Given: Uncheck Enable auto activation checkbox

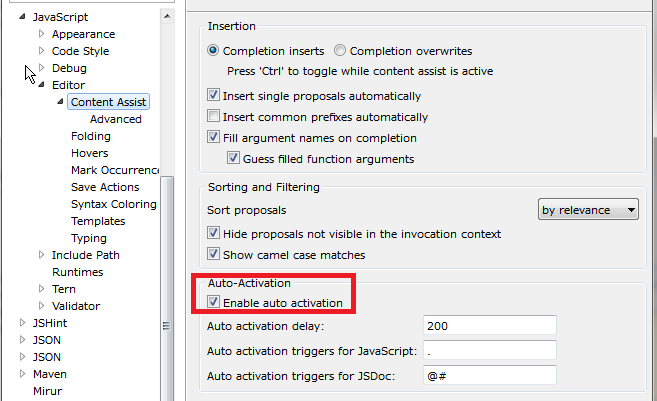Looking at the screenshot, I should tap(213, 302).
